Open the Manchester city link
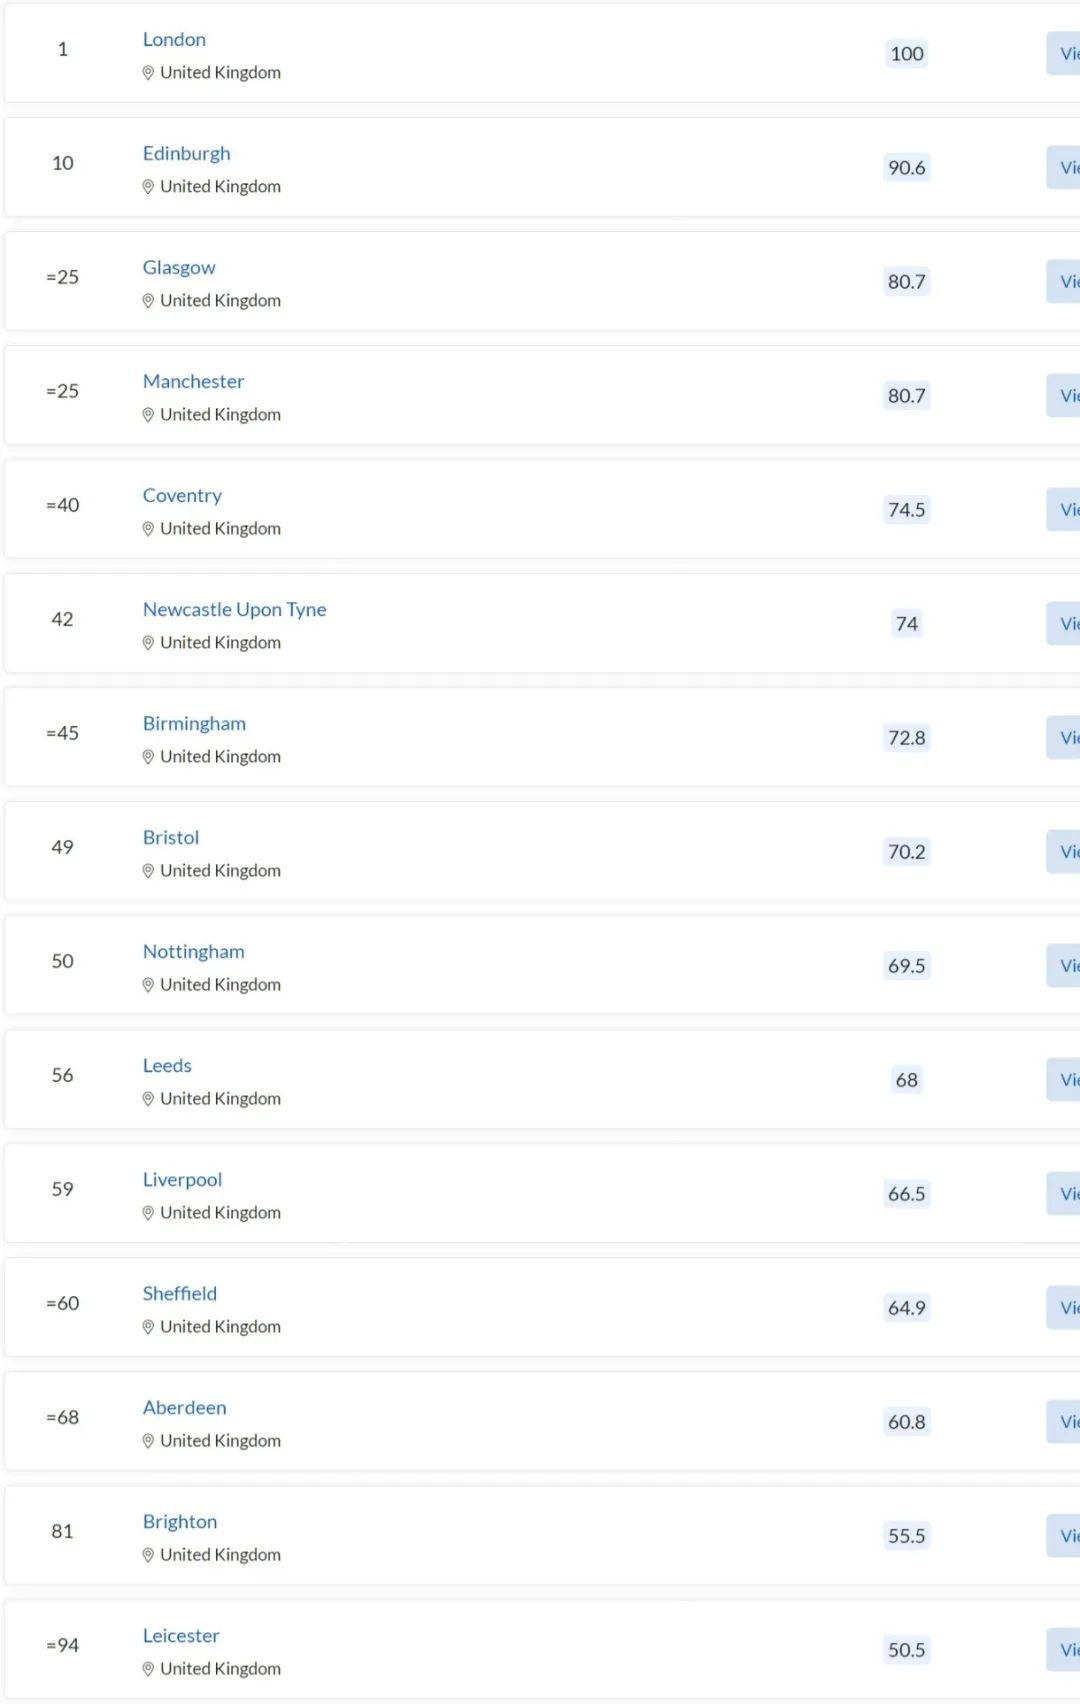 click(193, 381)
